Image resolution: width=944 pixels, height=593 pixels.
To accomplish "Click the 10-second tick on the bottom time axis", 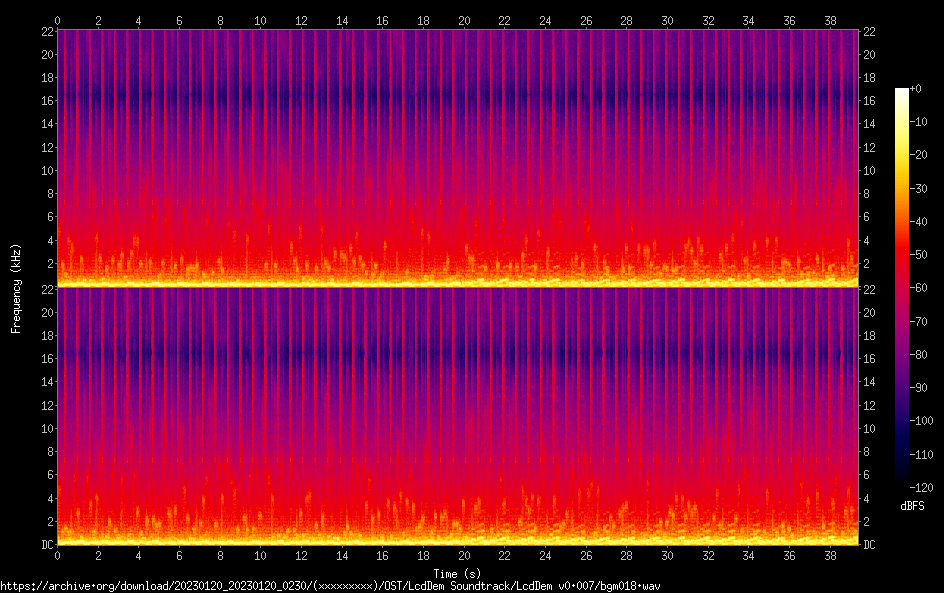I will point(260,555).
